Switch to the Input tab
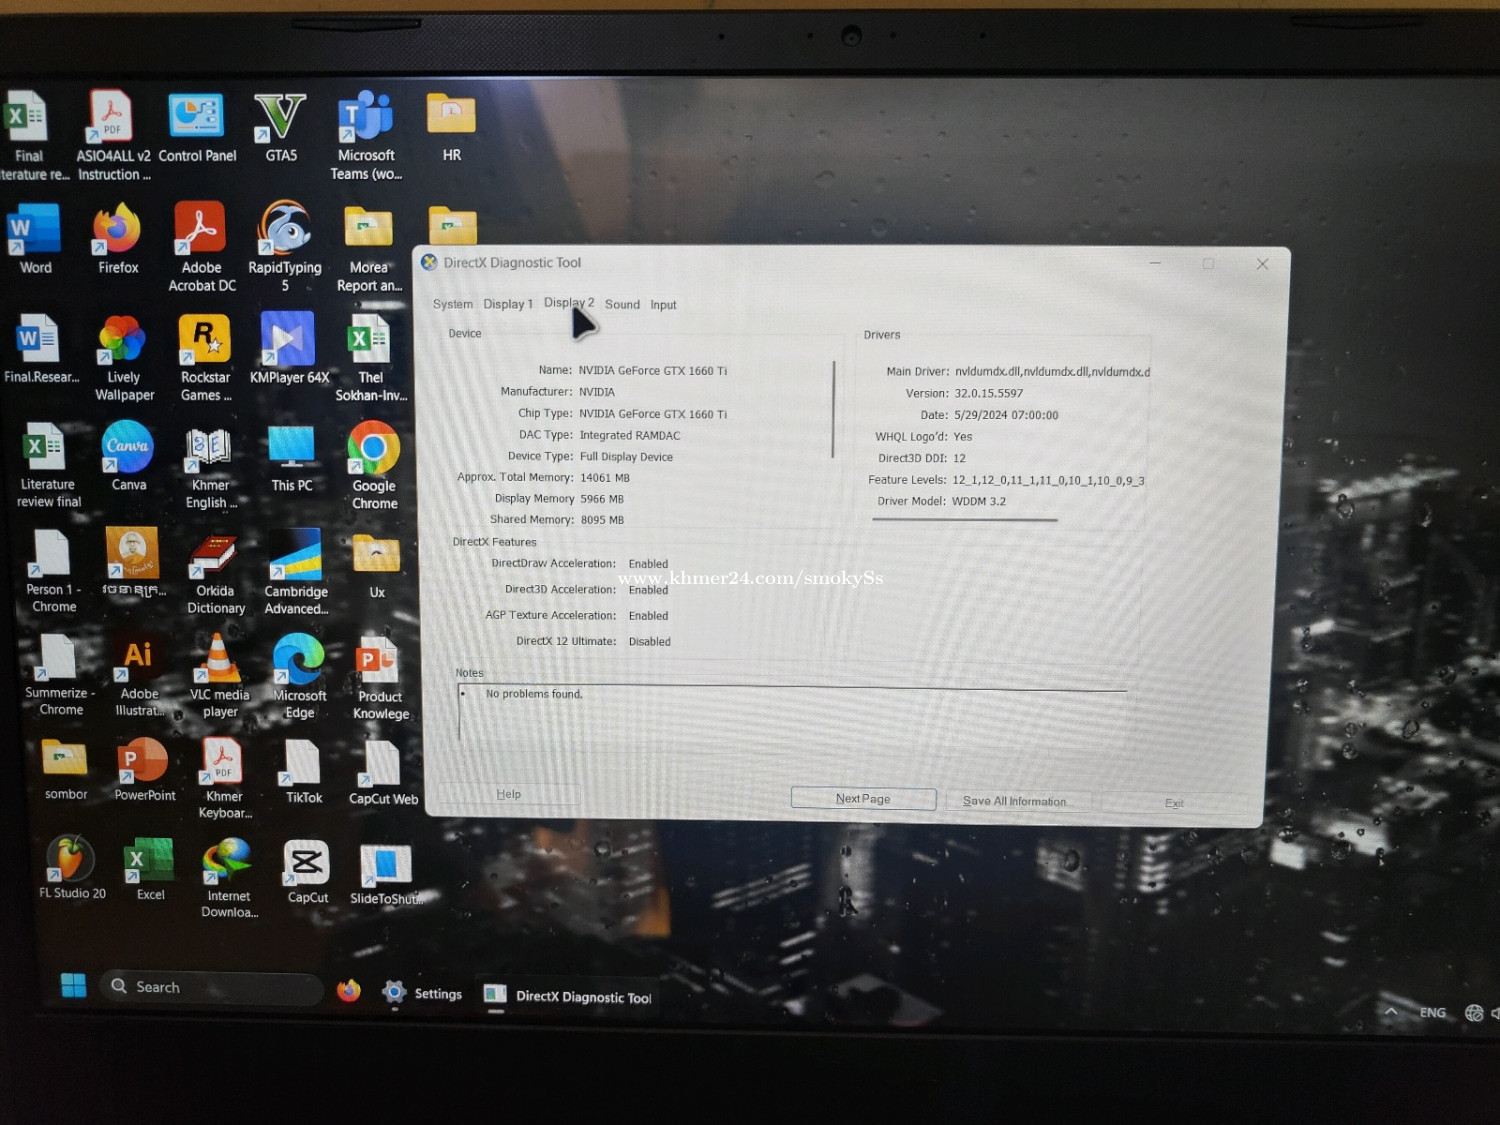Image resolution: width=1500 pixels, height=1125 pixels. 663,305
